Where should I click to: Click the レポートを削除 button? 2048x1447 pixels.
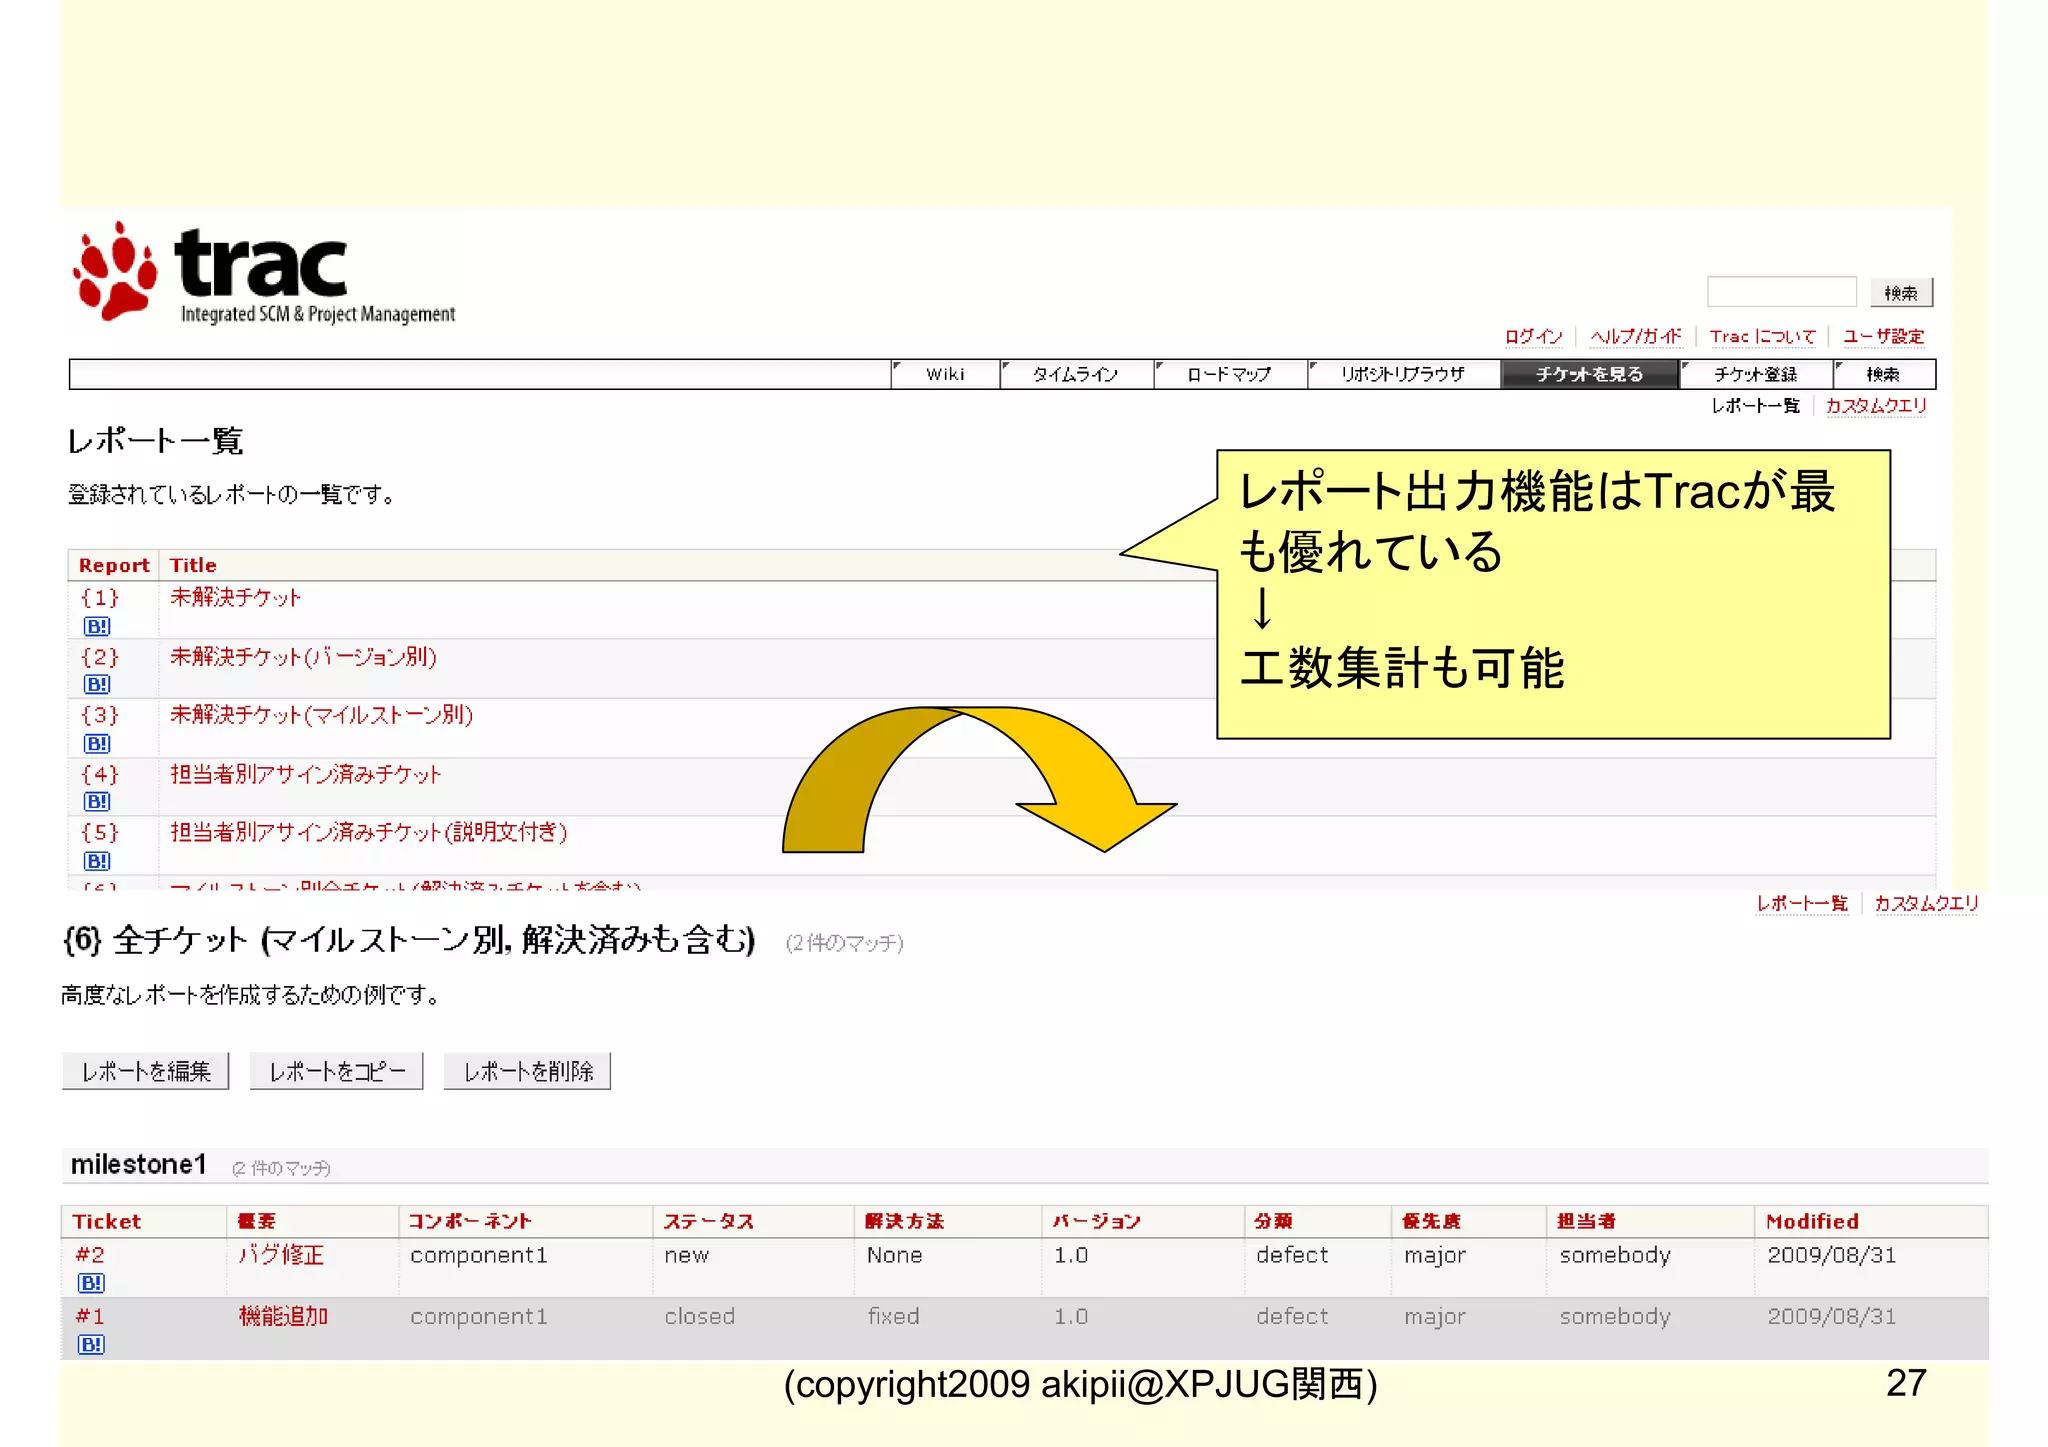coord(528,1071)
